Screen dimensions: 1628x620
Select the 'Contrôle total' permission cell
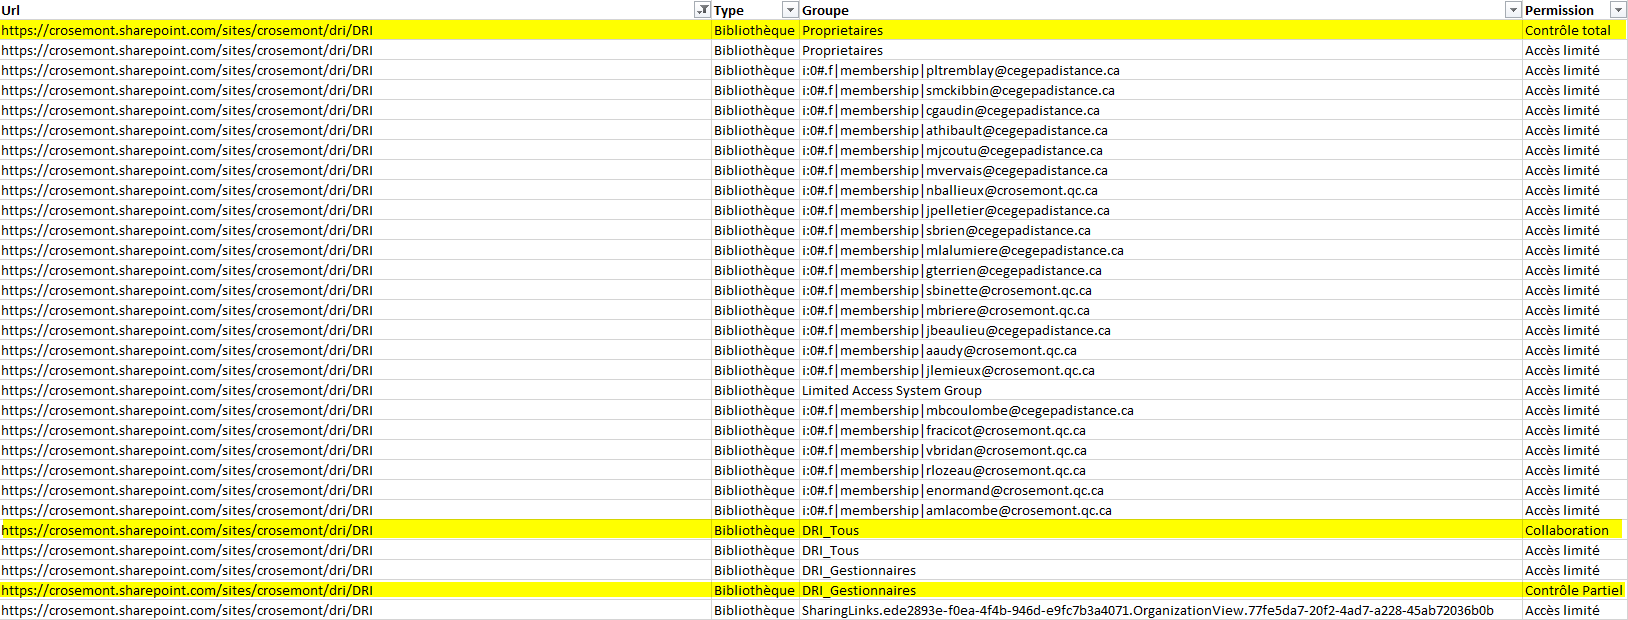(x=1567, y=31)
